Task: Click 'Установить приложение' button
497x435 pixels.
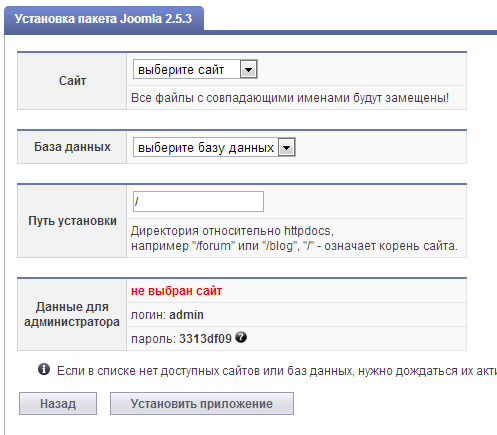Action: click(x=202, y=404)
